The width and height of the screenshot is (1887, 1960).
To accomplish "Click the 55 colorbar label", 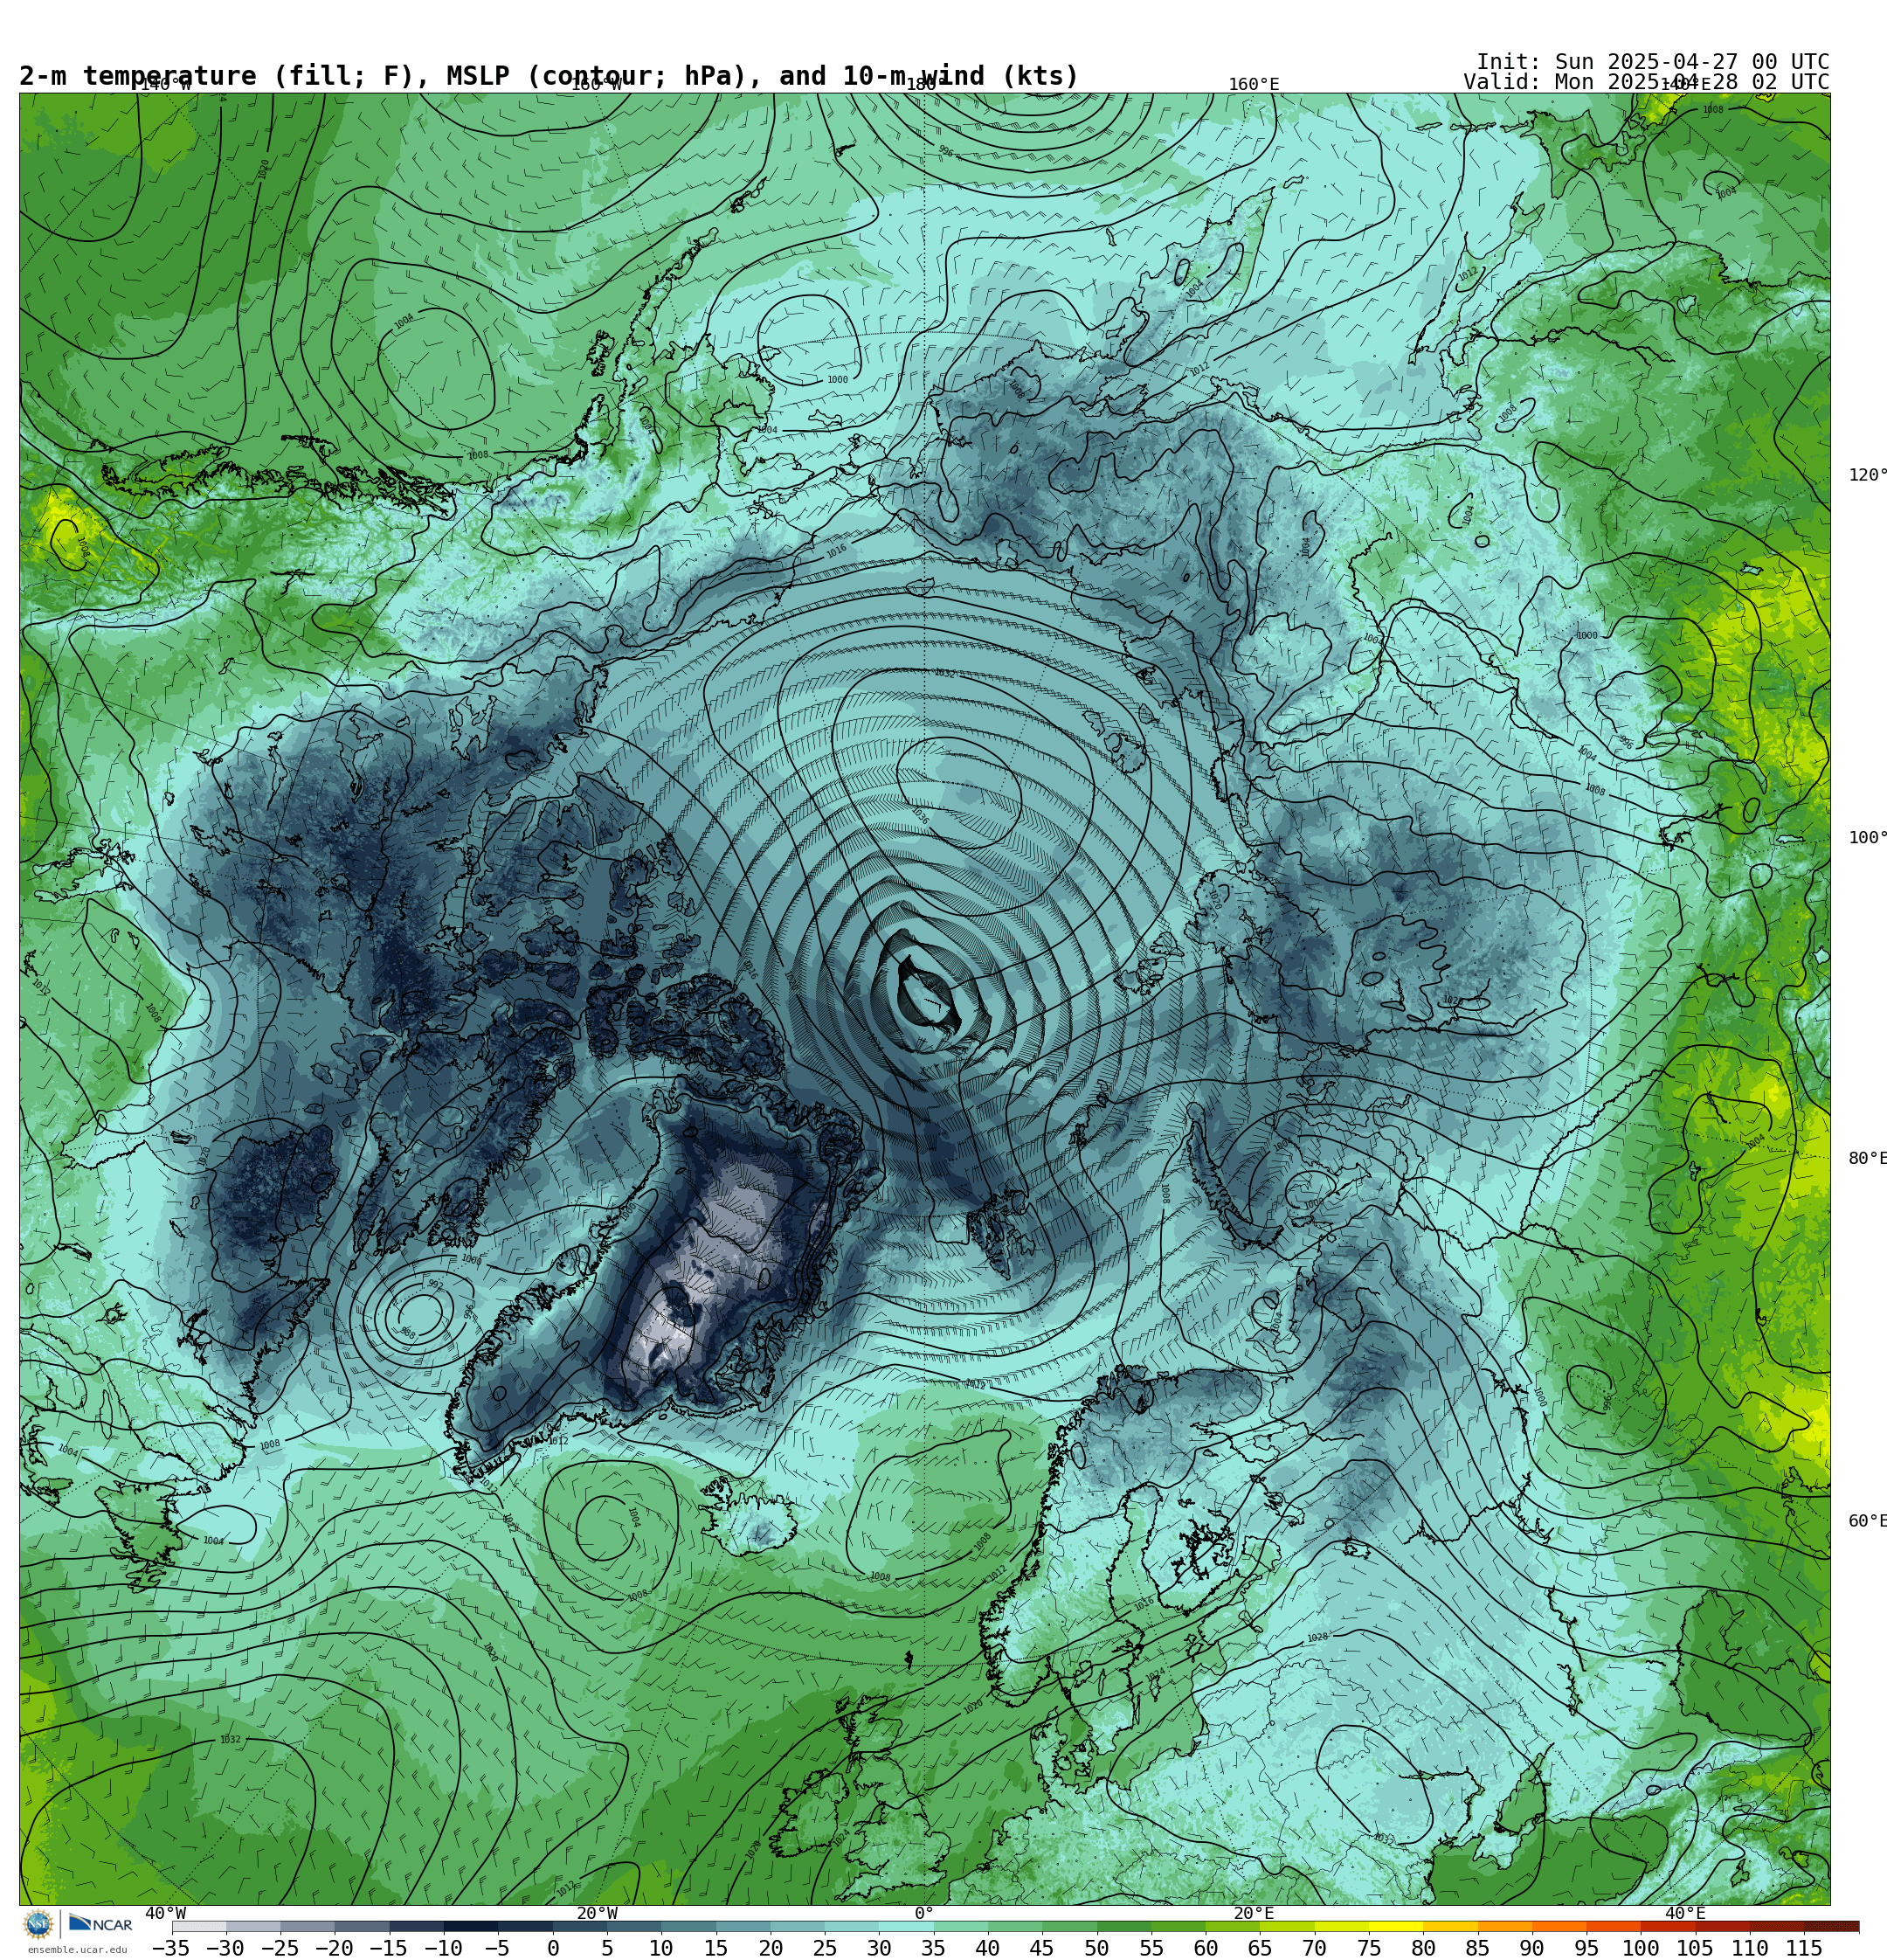I will click(1151, 1948).
